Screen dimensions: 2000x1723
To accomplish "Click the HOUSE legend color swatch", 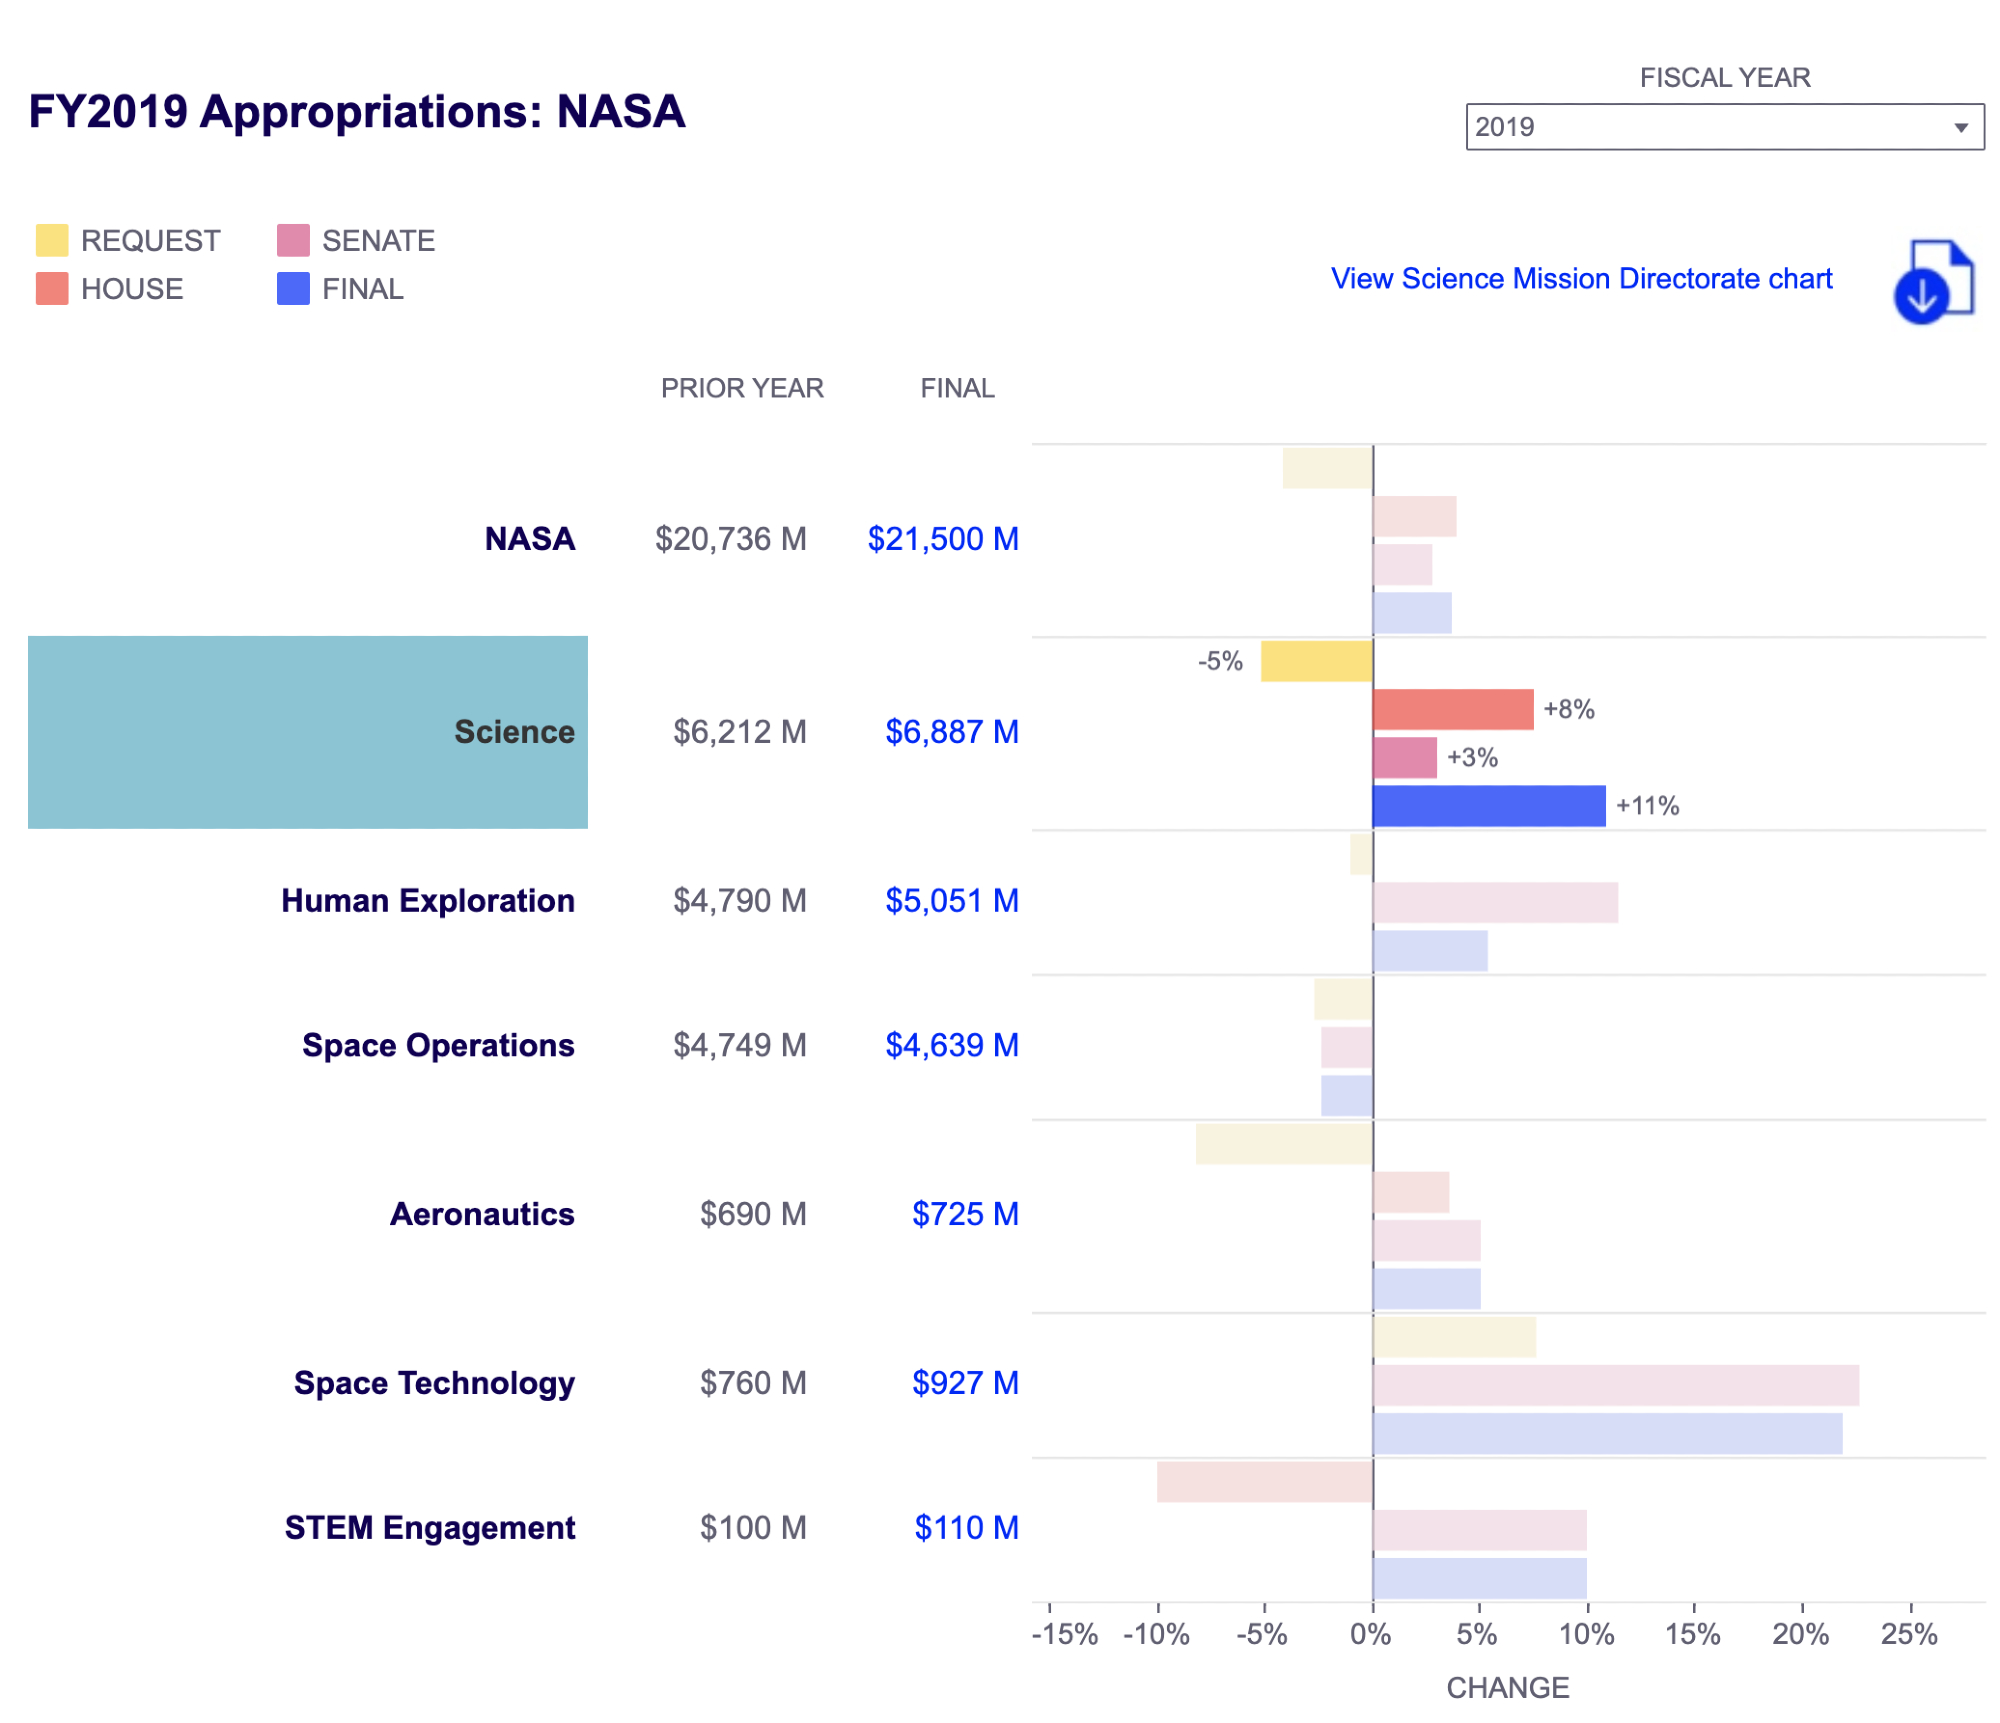I will tap(52, 288).
